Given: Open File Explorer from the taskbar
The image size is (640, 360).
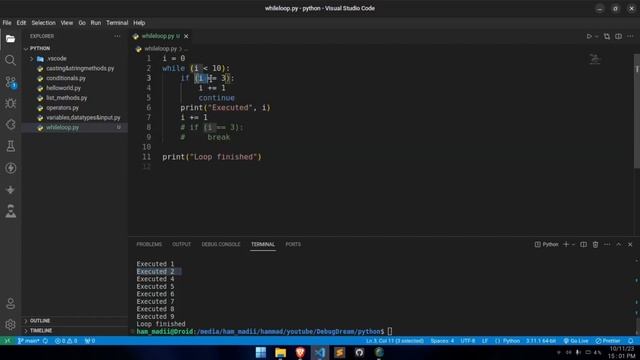Looking at the screenshot, I should click(280, 352).
